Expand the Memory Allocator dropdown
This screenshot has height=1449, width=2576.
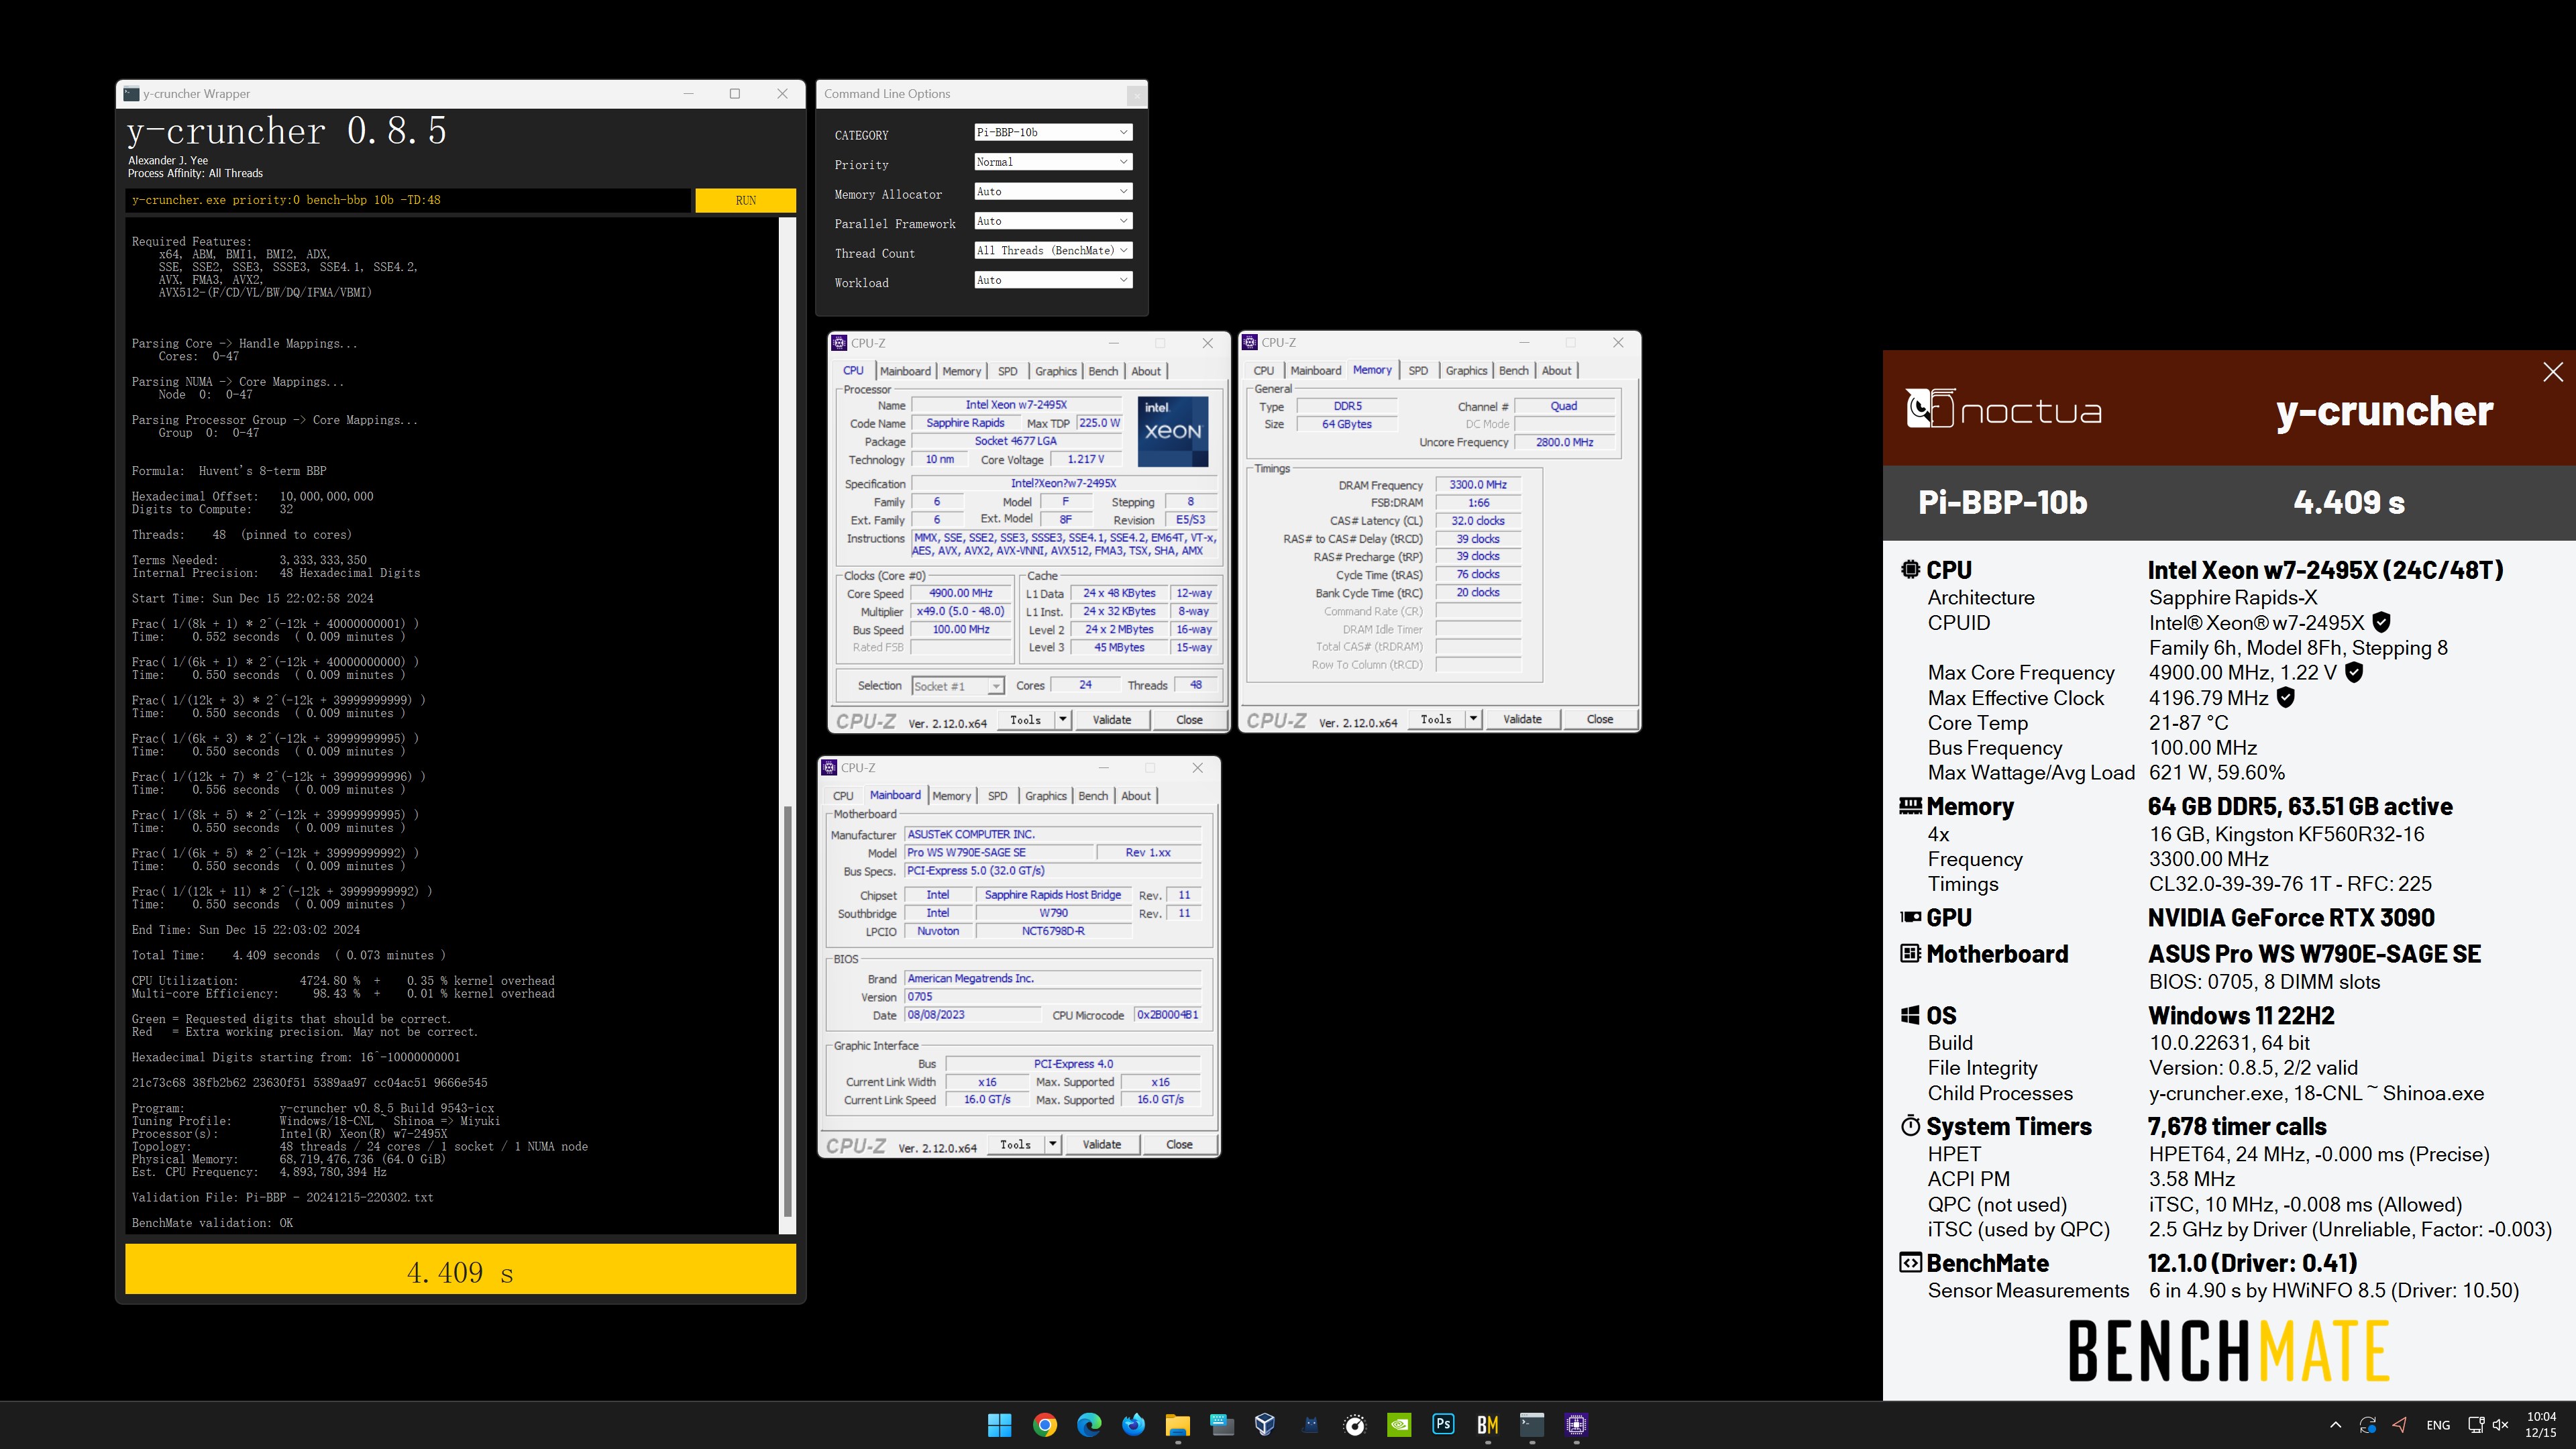pyautogui.click(x=1053, y=191)
